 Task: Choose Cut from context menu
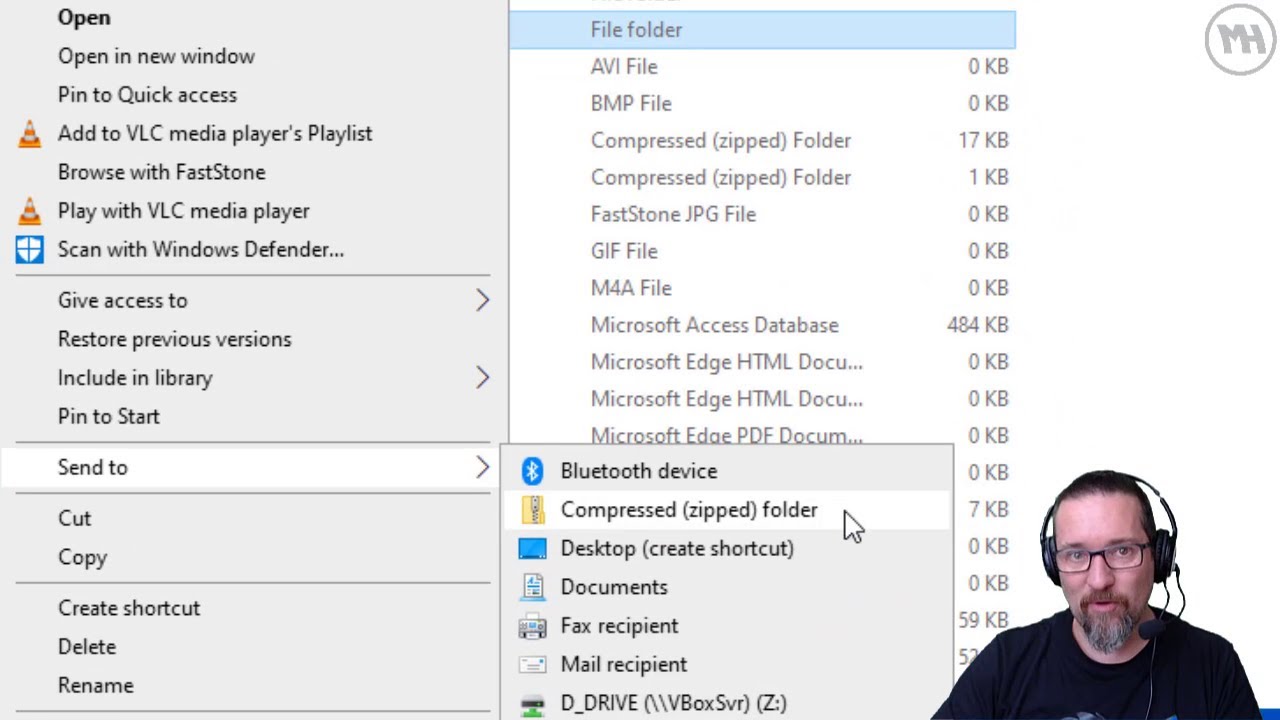(x=74, y=518)
